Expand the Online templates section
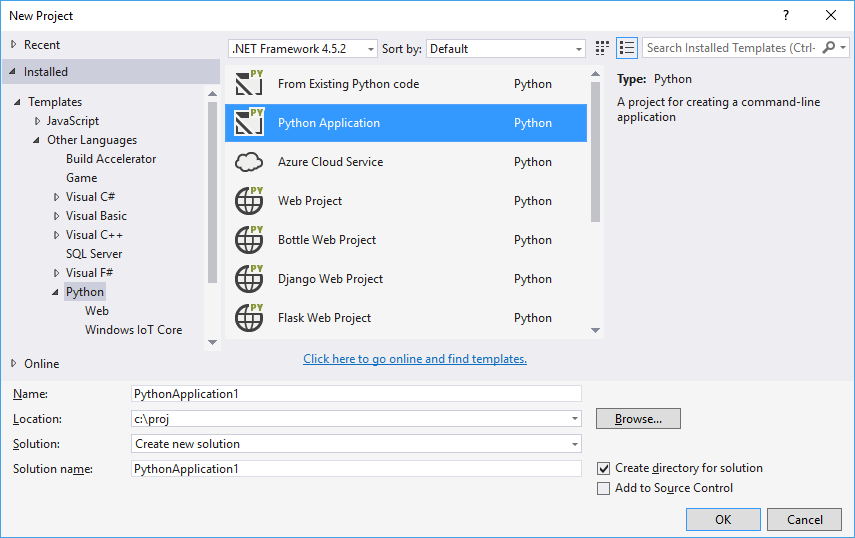Screen dimensions: 855x538 pos(14,364)
